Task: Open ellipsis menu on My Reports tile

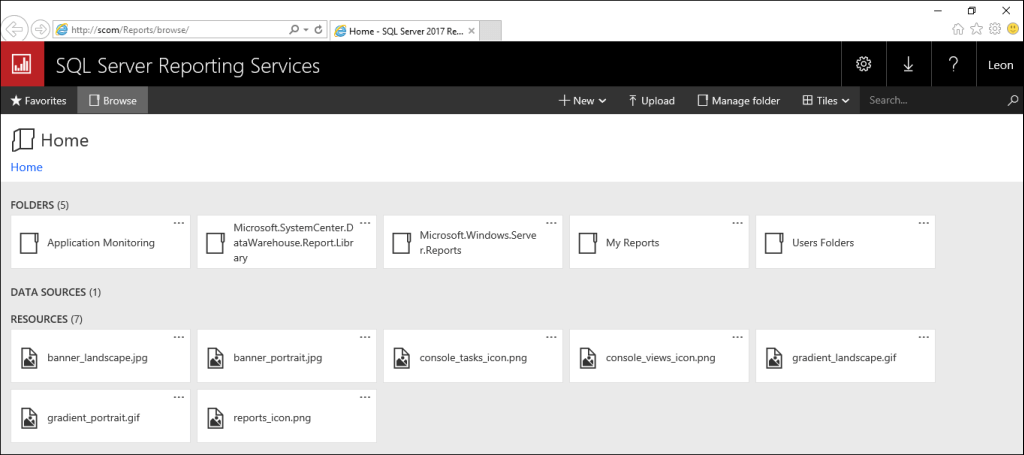Action: (x=737, y=223)
